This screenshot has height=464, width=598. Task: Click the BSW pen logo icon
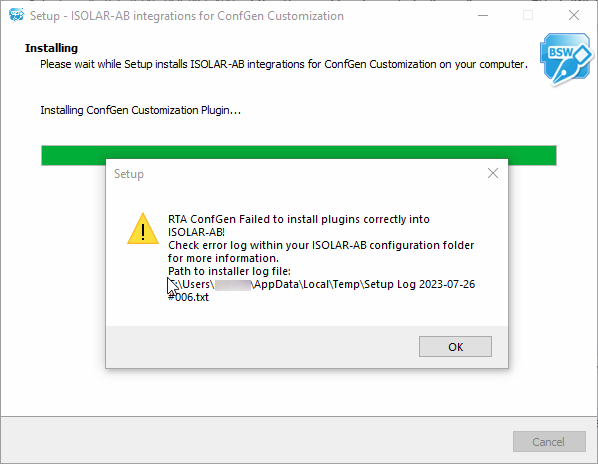click(x=566, y=59)
